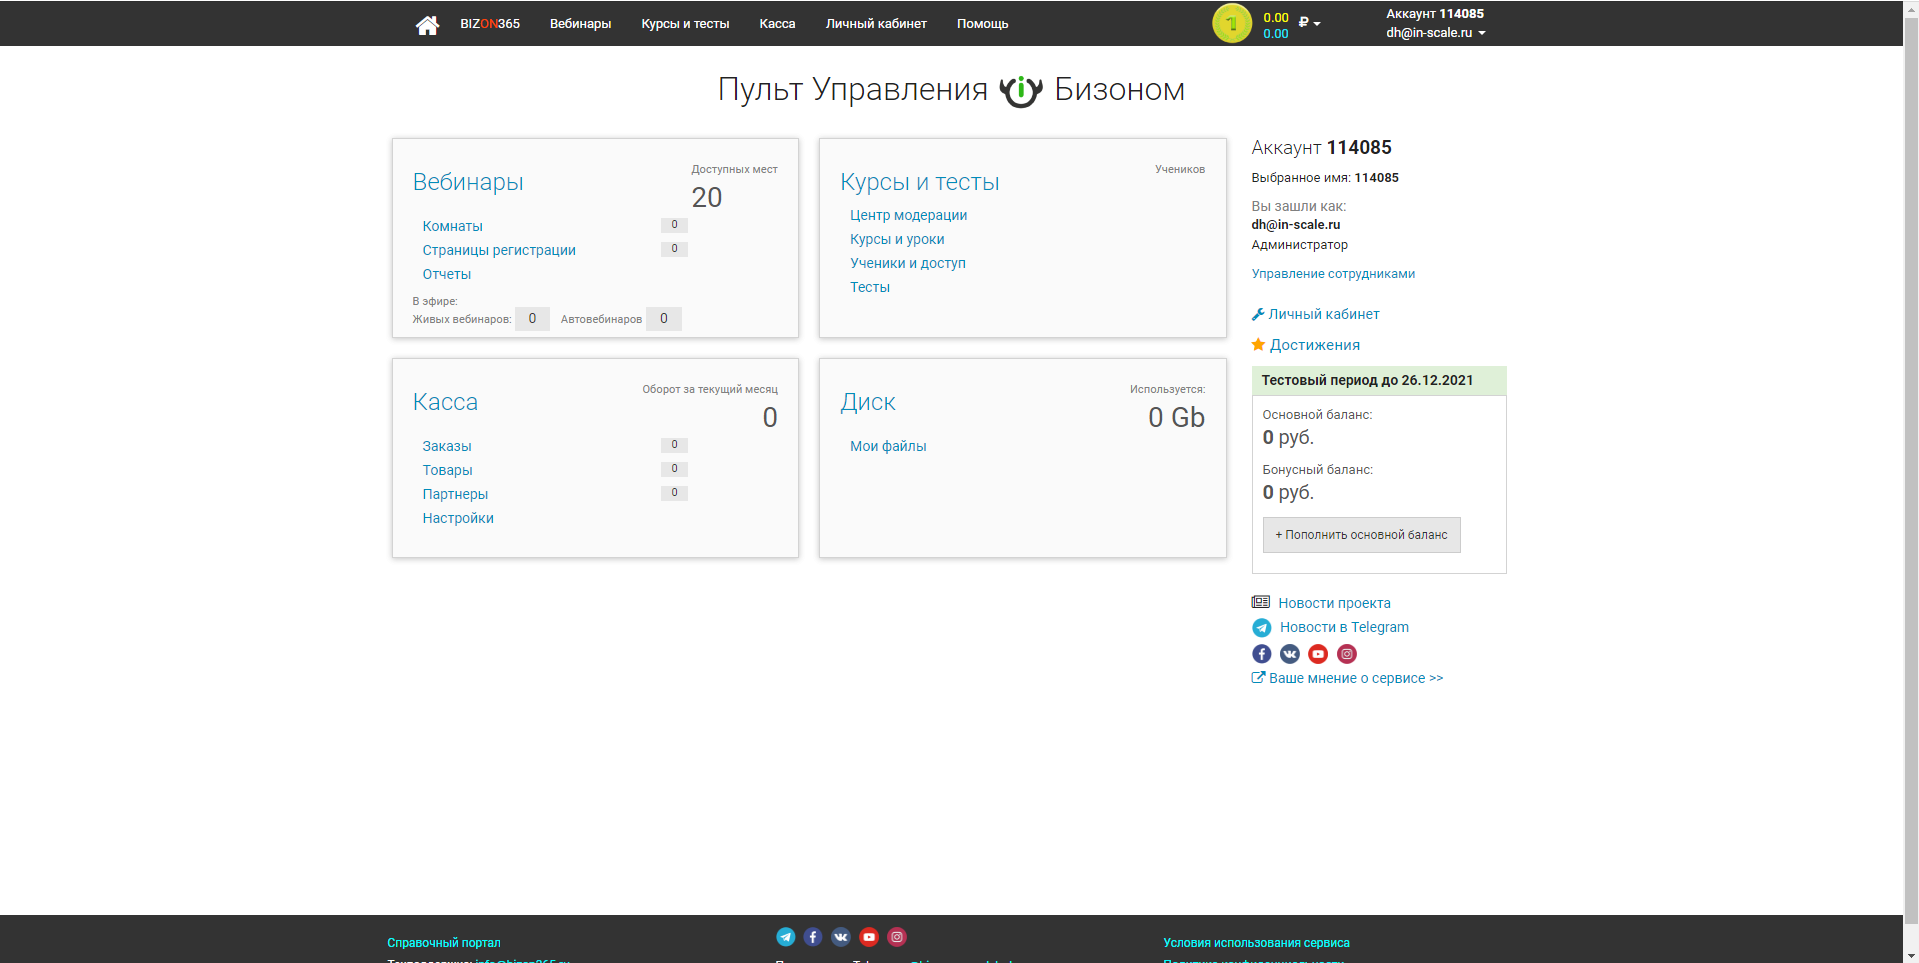Open the Курсы и тесты card heading

tap(920, 182)
